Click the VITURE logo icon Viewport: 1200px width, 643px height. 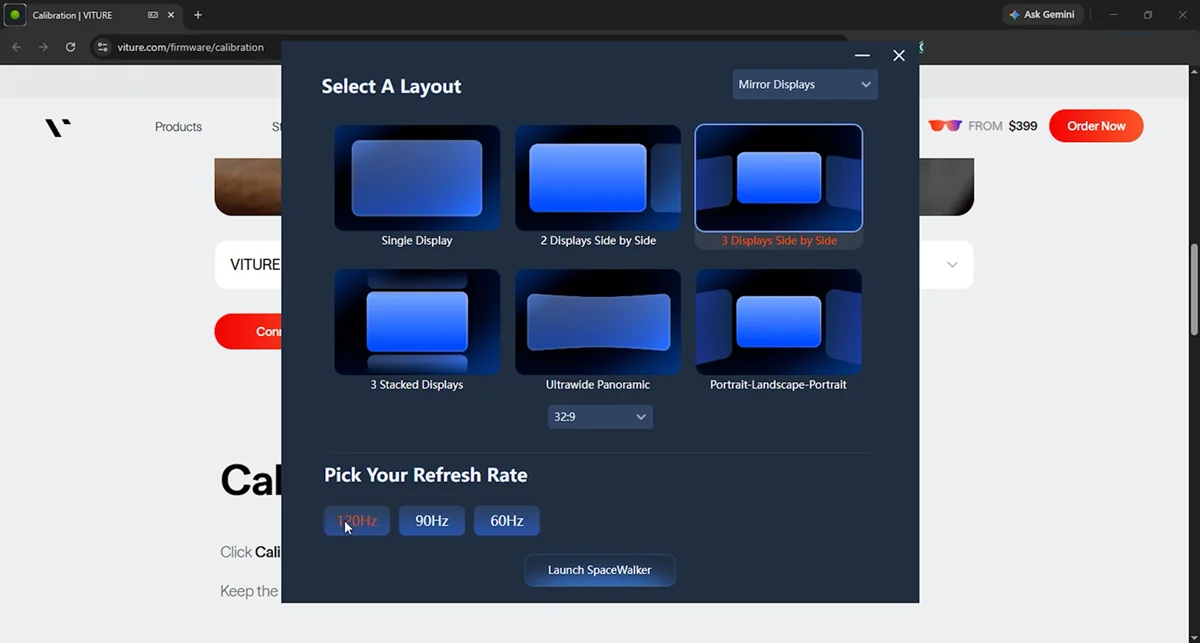58,127
